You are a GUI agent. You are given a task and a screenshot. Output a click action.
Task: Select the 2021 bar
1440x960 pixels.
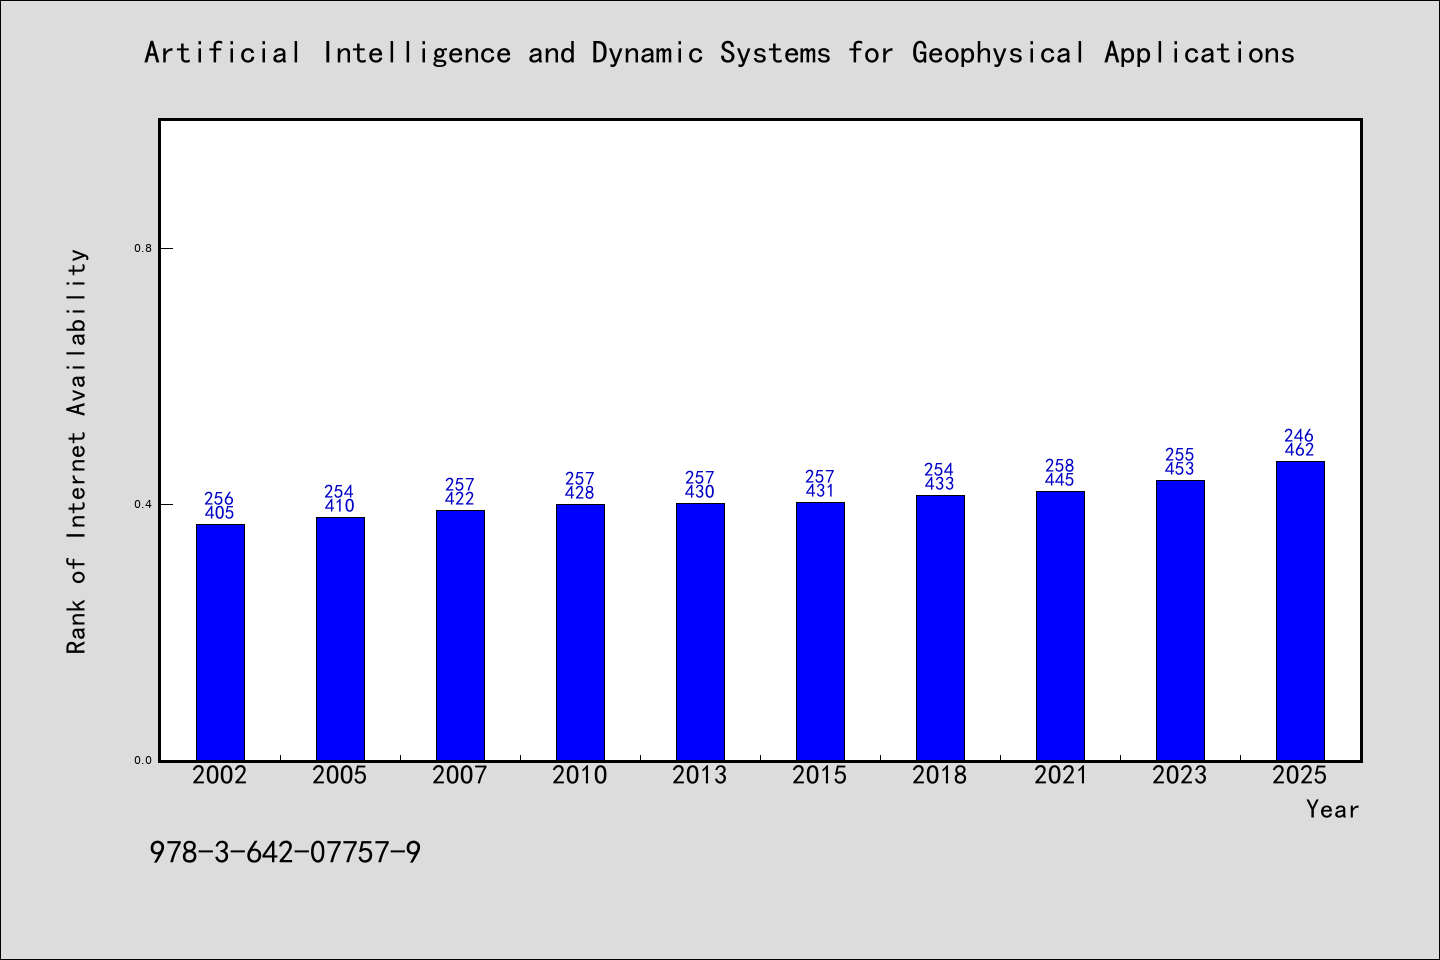[1060, 626]
